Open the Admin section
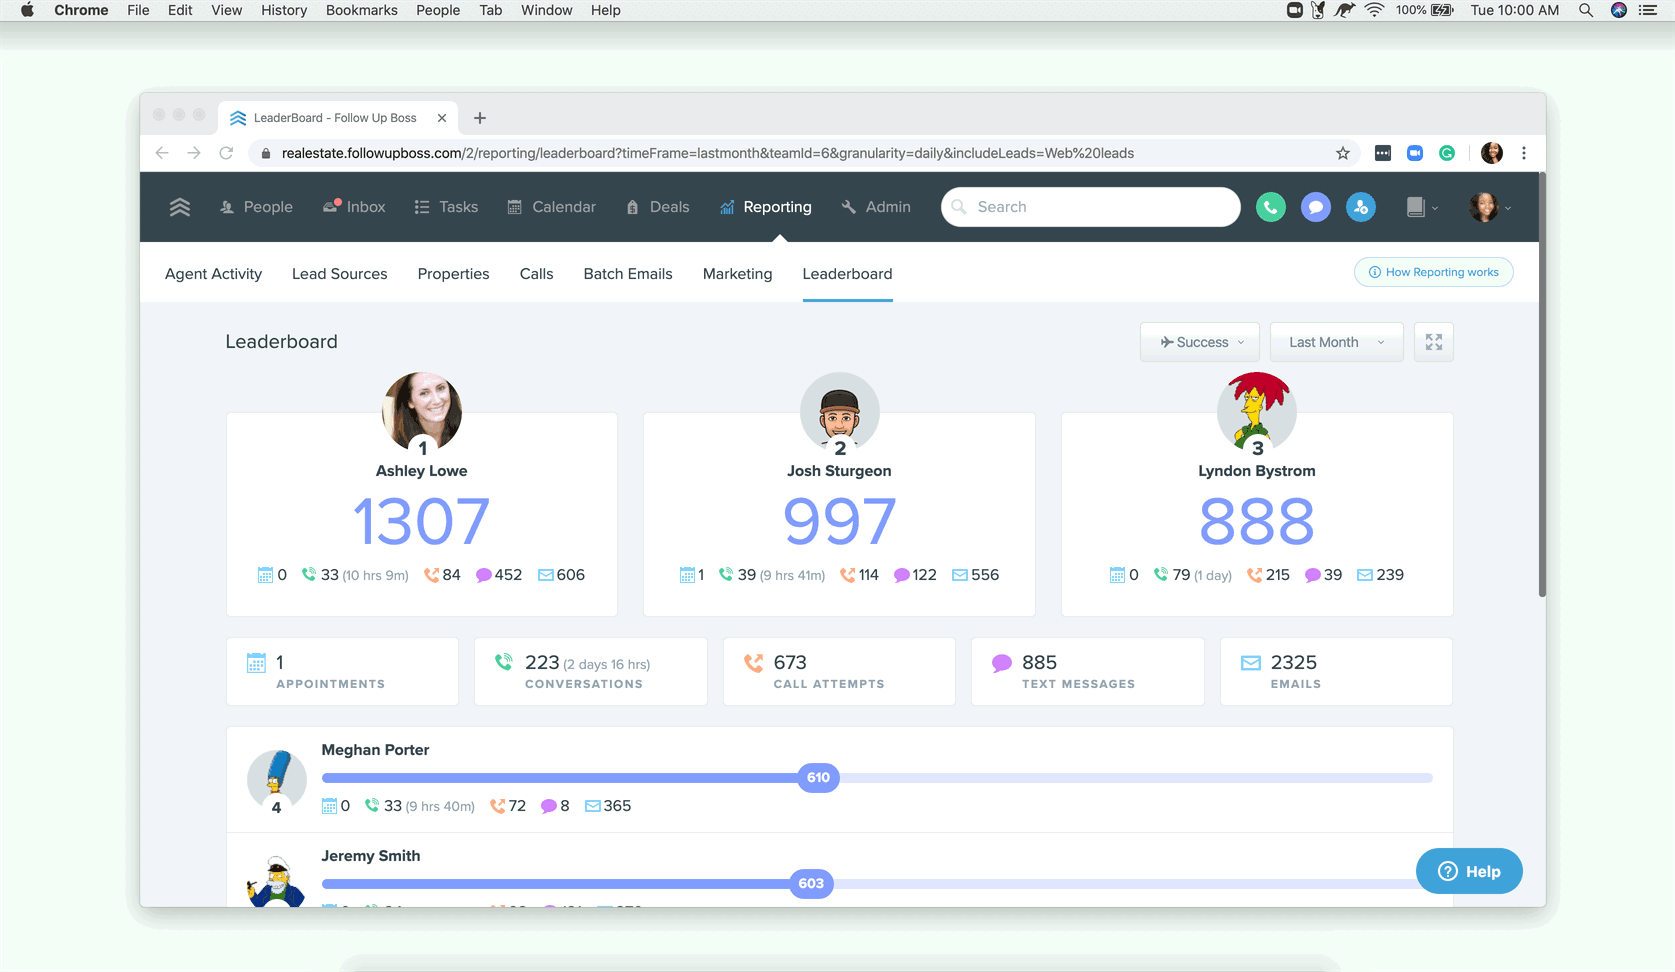The width and height of the screenshot is (1675, 972). 876,207
